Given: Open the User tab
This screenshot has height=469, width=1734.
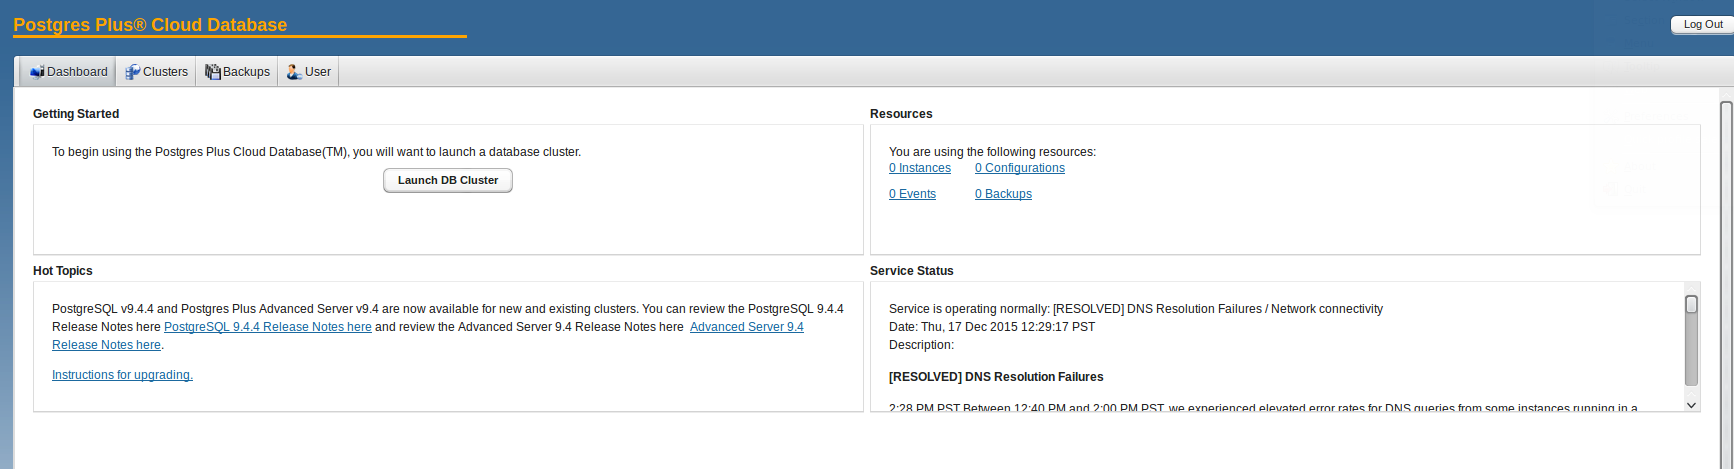Looking at the screenshot, I should pyautogui.click(x=308, y=72).
